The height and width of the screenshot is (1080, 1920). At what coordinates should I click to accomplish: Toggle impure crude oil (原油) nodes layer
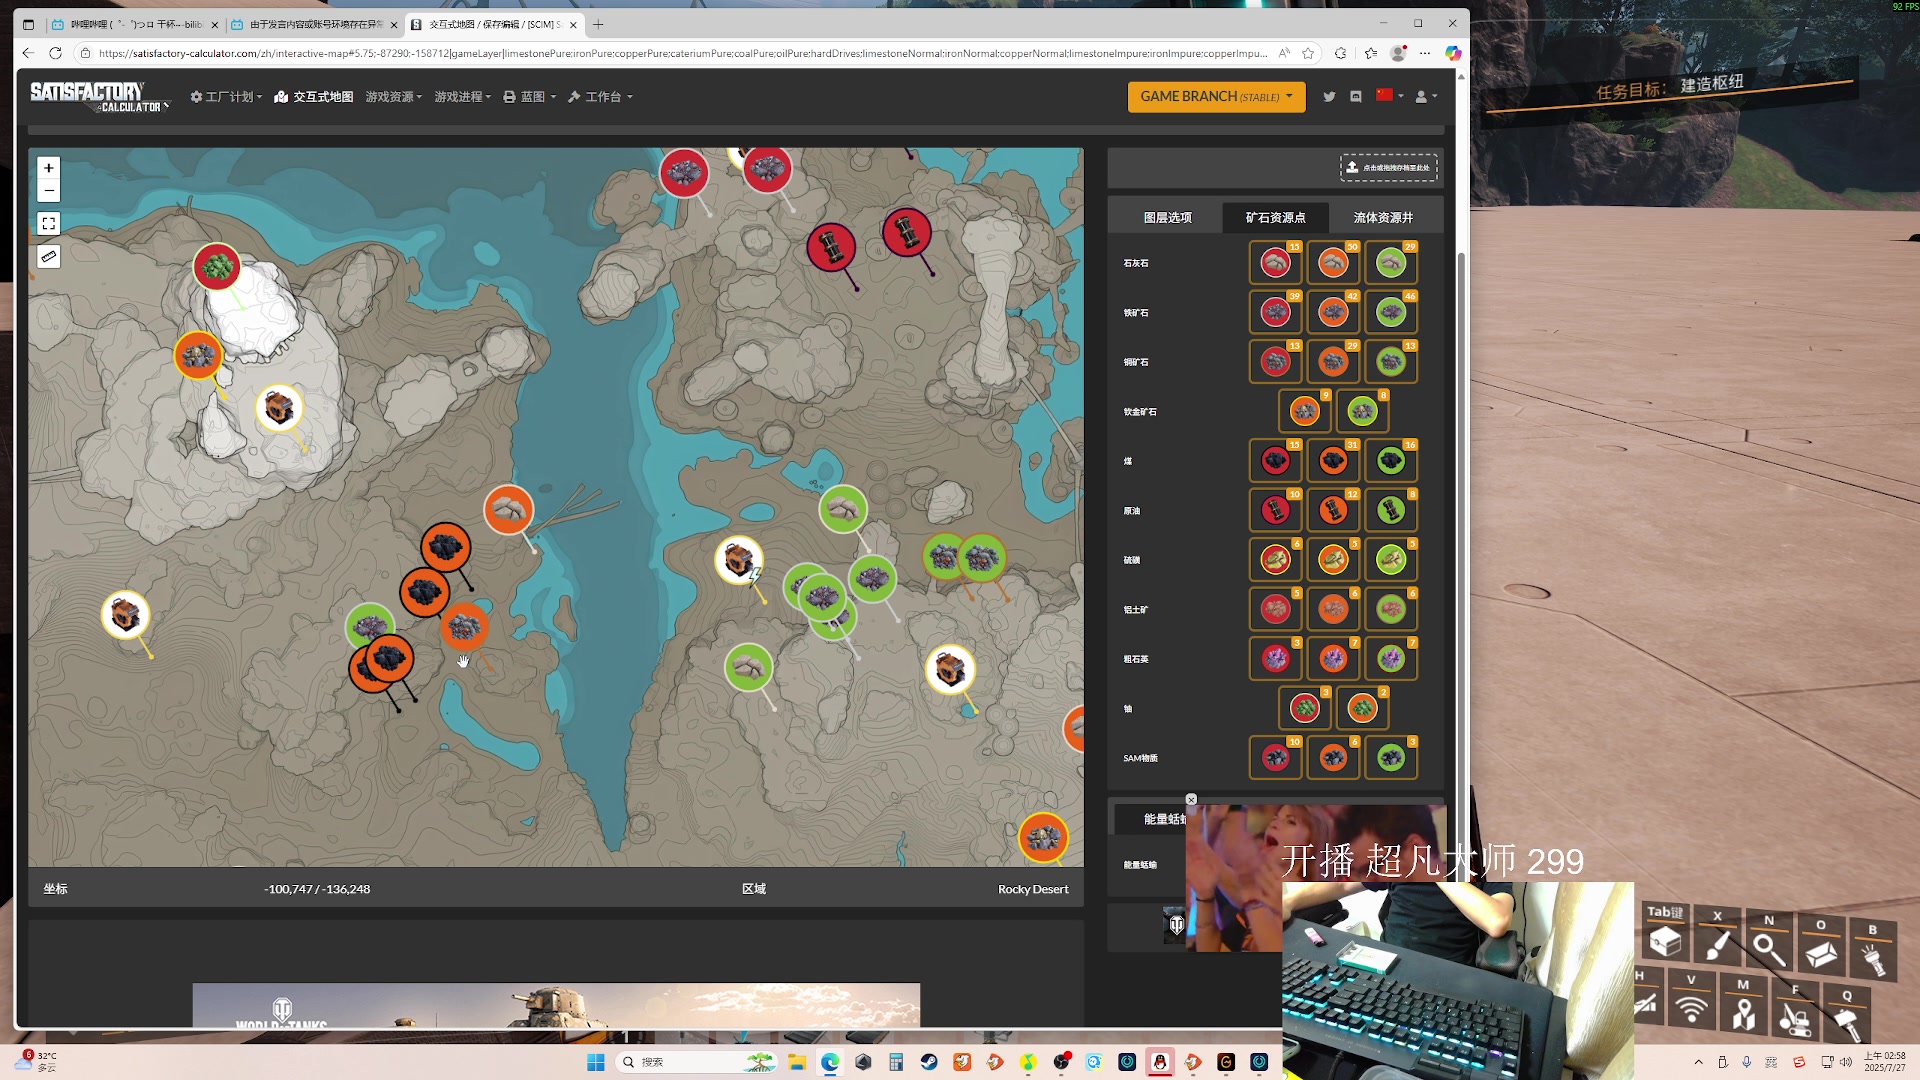pyautogui.click(x=1275, y=511)
